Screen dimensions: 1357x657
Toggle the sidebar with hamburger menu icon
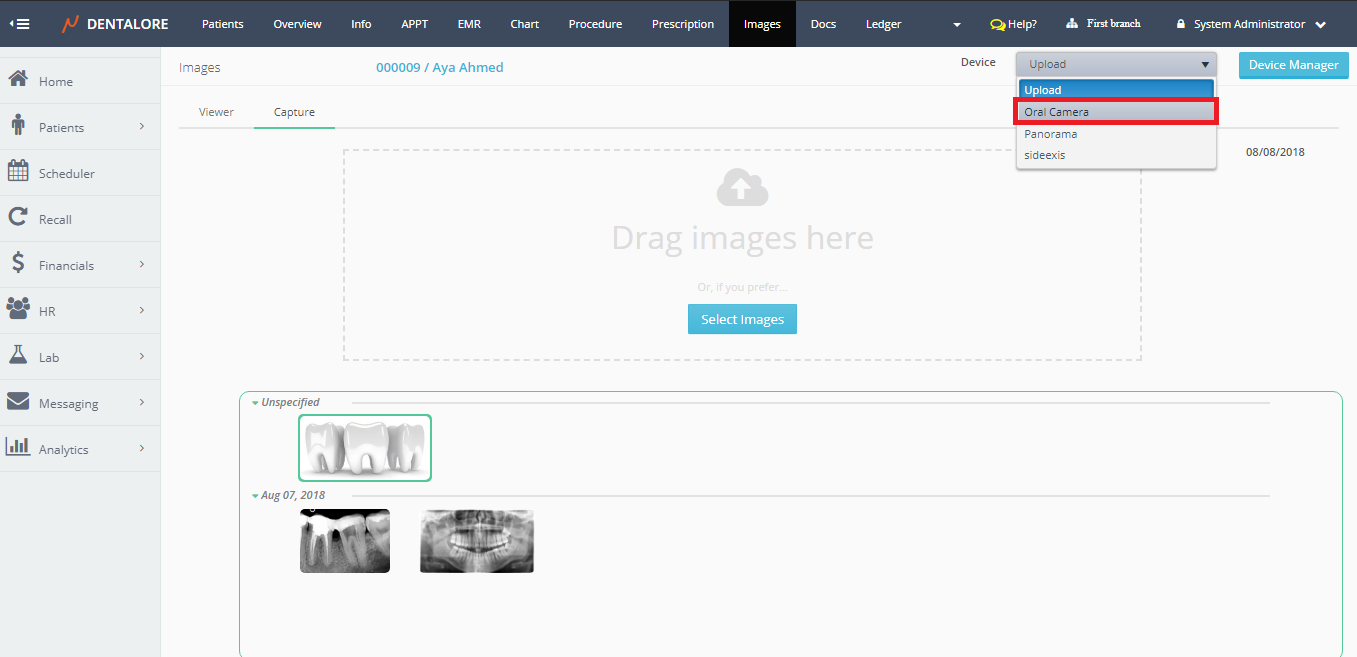tap(19, 24)
